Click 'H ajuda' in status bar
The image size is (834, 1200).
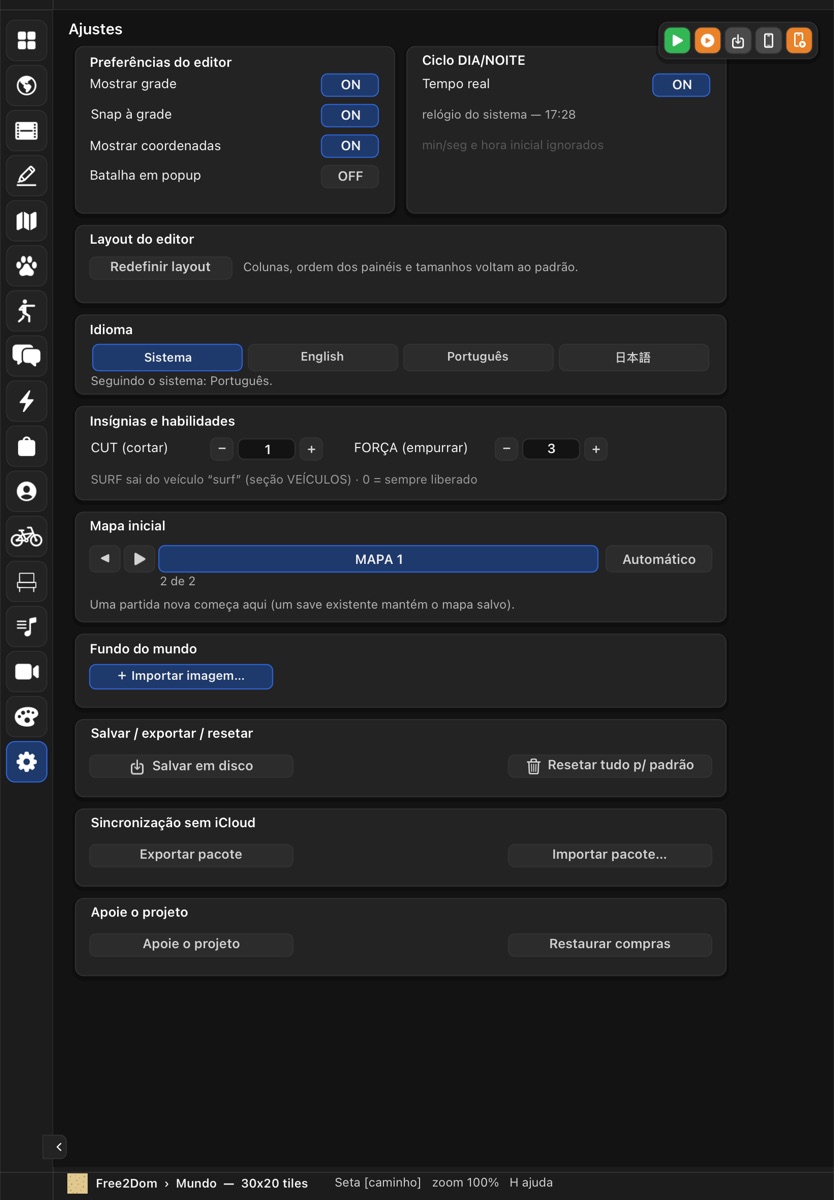point(531,1183)
